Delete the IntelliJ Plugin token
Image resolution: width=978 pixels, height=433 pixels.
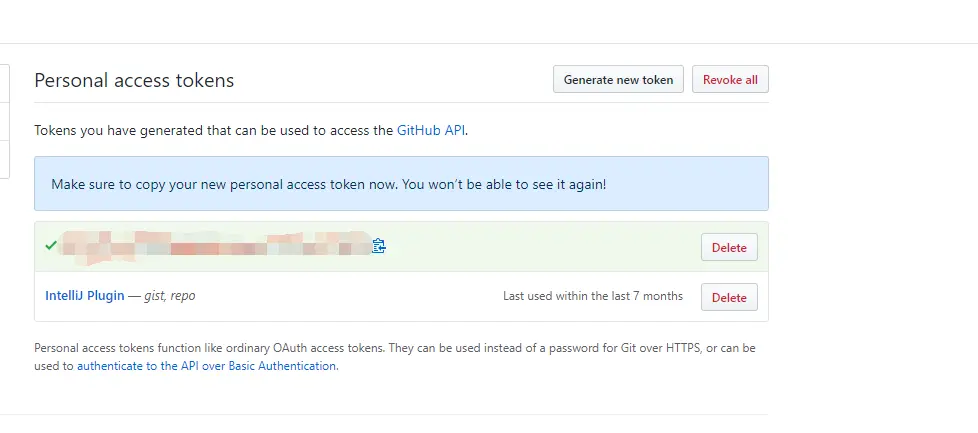[729, 297]
